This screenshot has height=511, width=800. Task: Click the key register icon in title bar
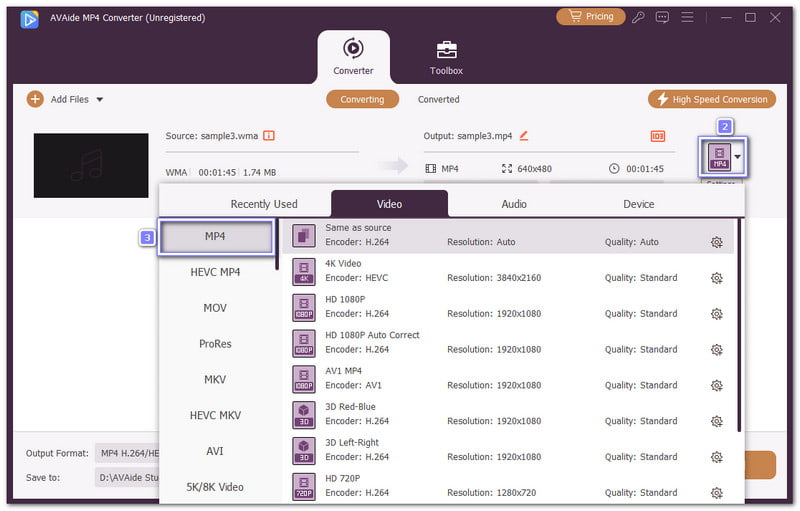(664, 17)
